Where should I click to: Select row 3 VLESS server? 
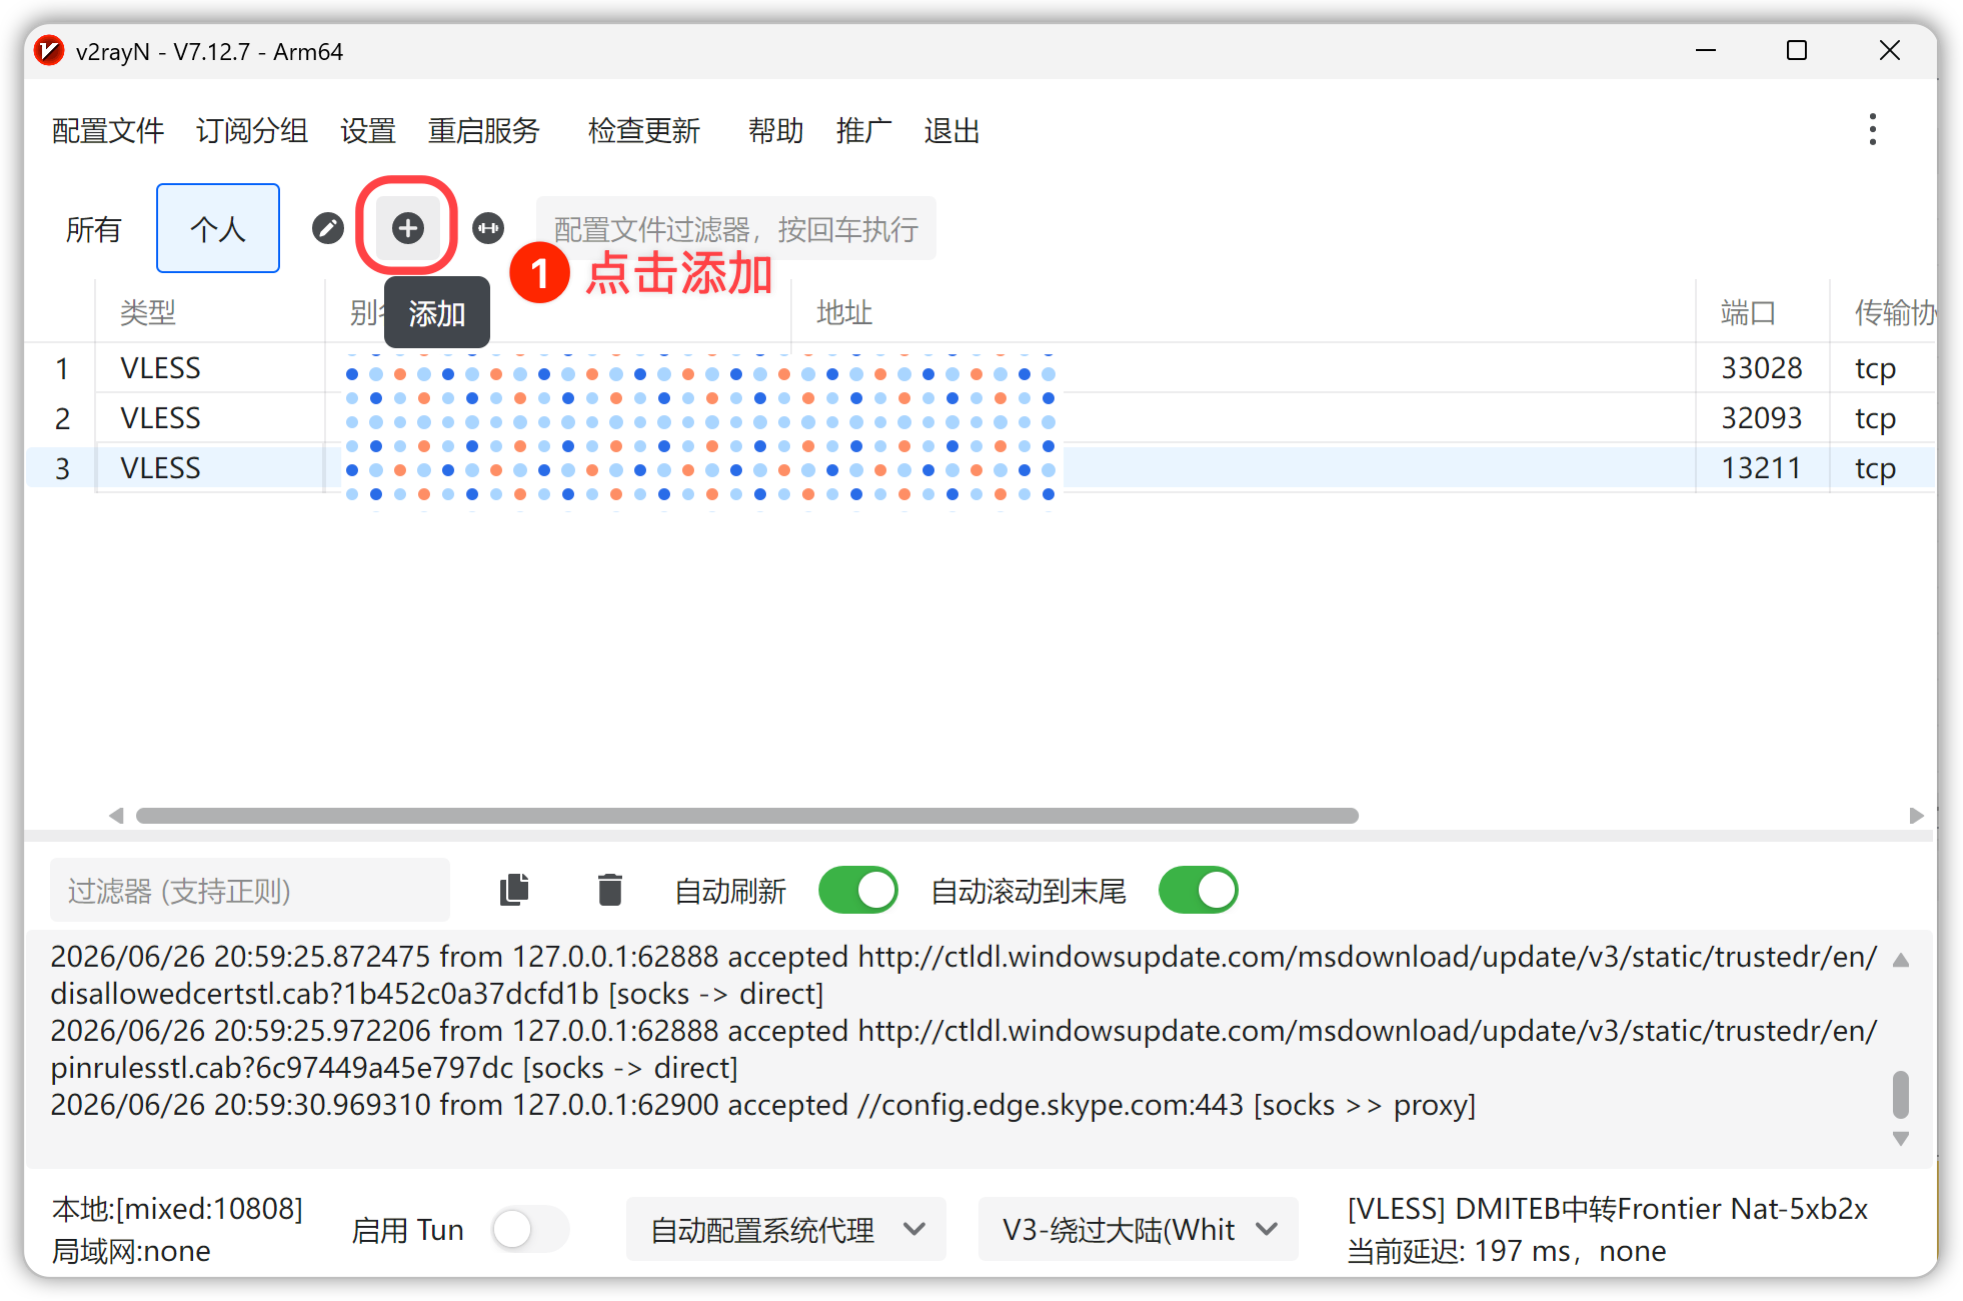click(980, 468)
